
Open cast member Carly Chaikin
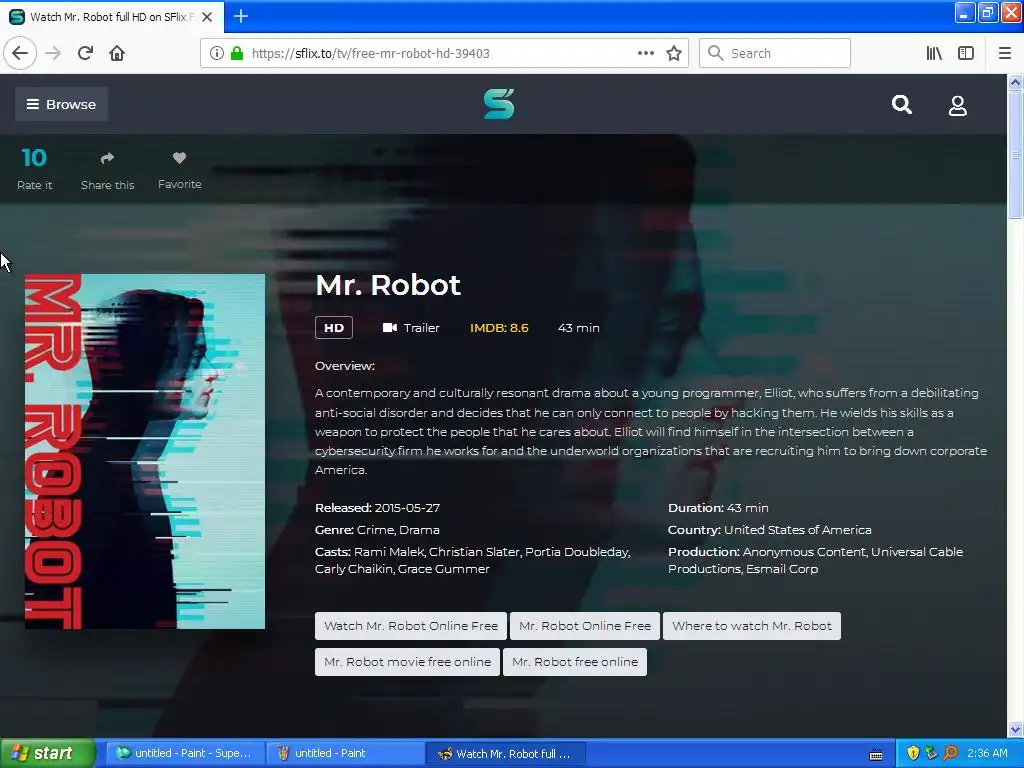[354, 569]
